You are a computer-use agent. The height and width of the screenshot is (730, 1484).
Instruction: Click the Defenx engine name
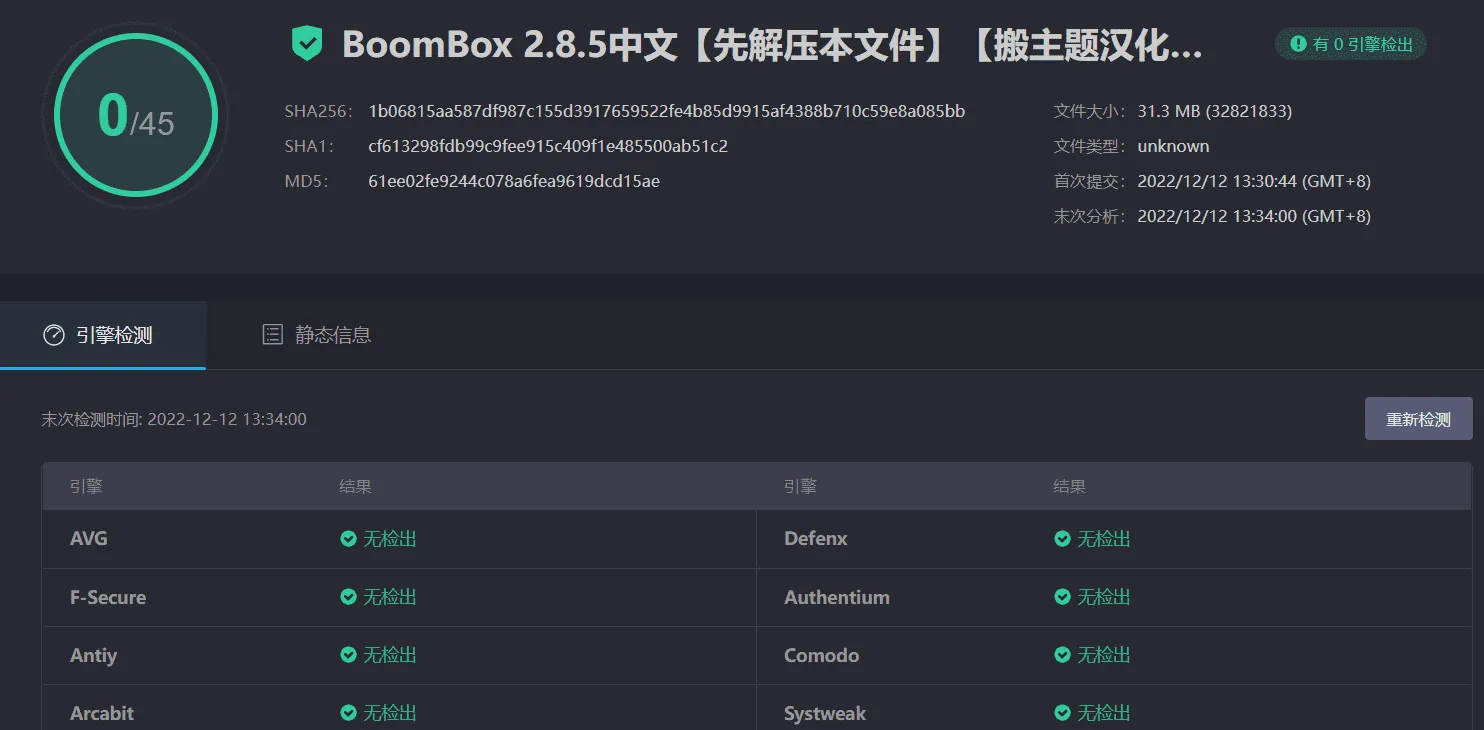pyautogui.click(x=816, y=539)
